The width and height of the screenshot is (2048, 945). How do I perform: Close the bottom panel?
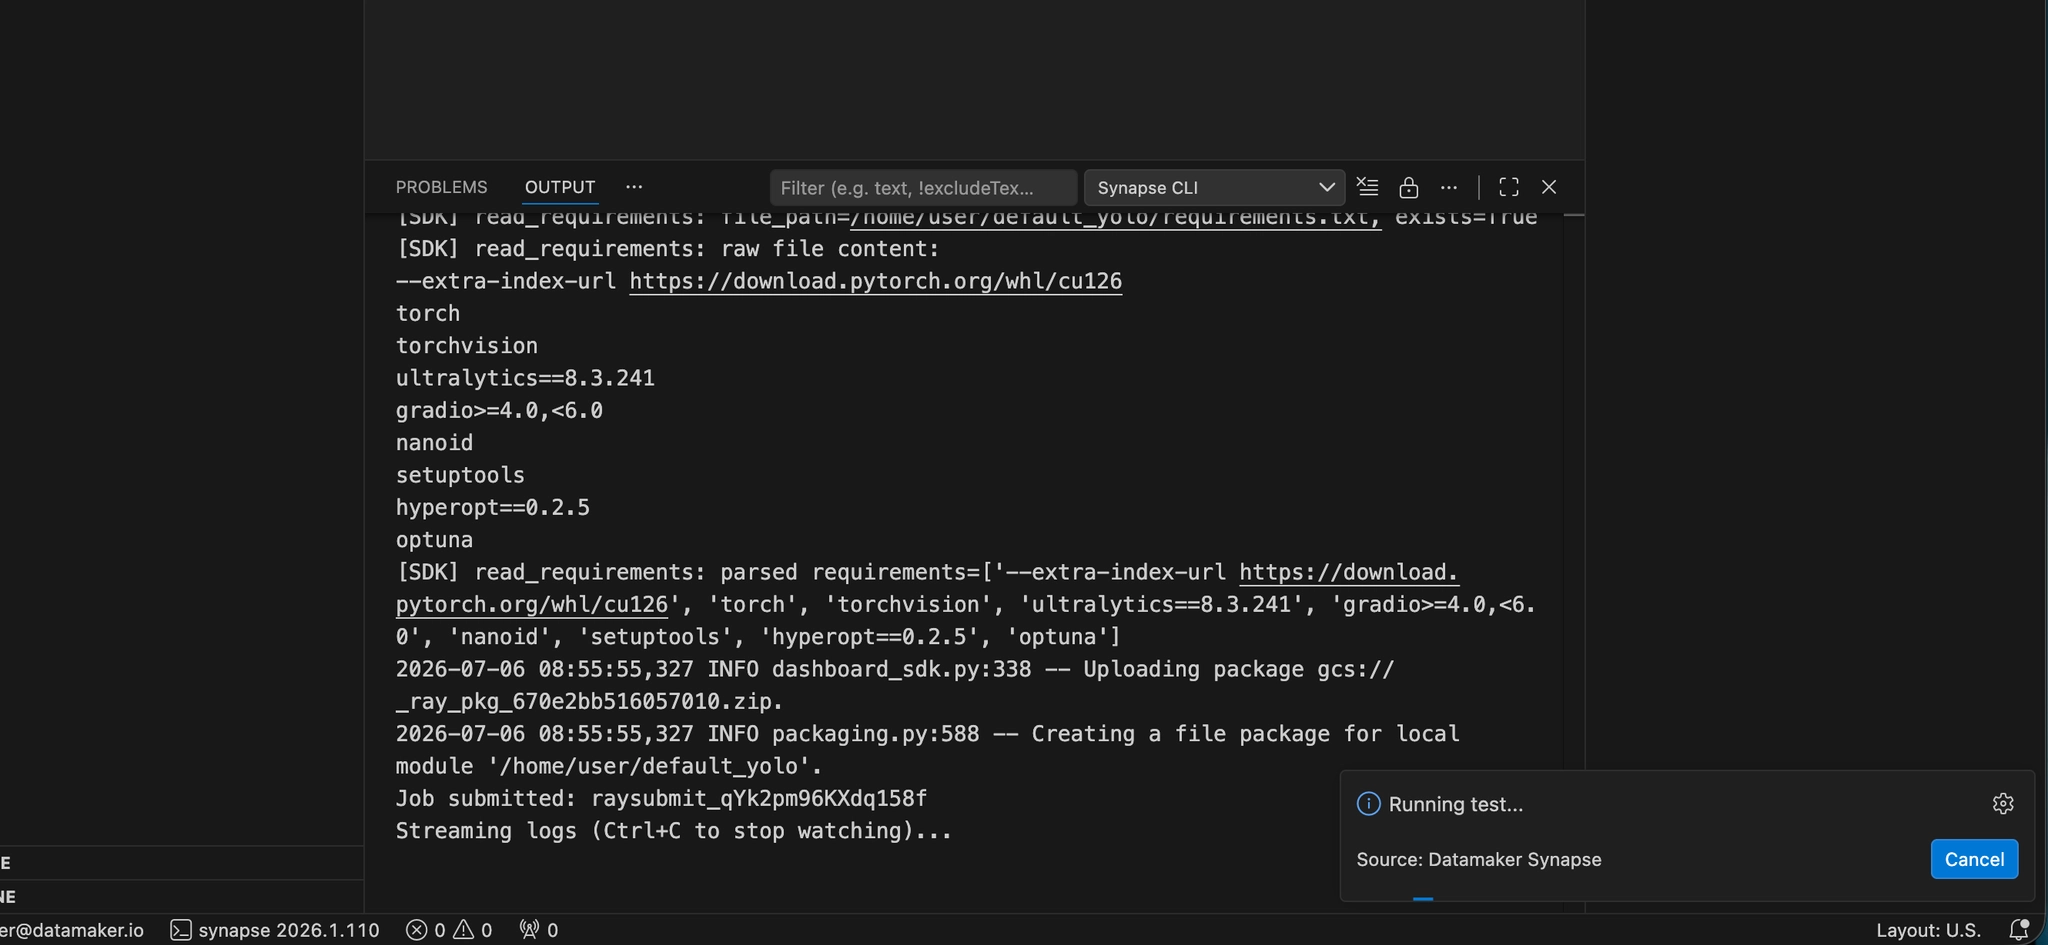click(x=1549, y=187)
